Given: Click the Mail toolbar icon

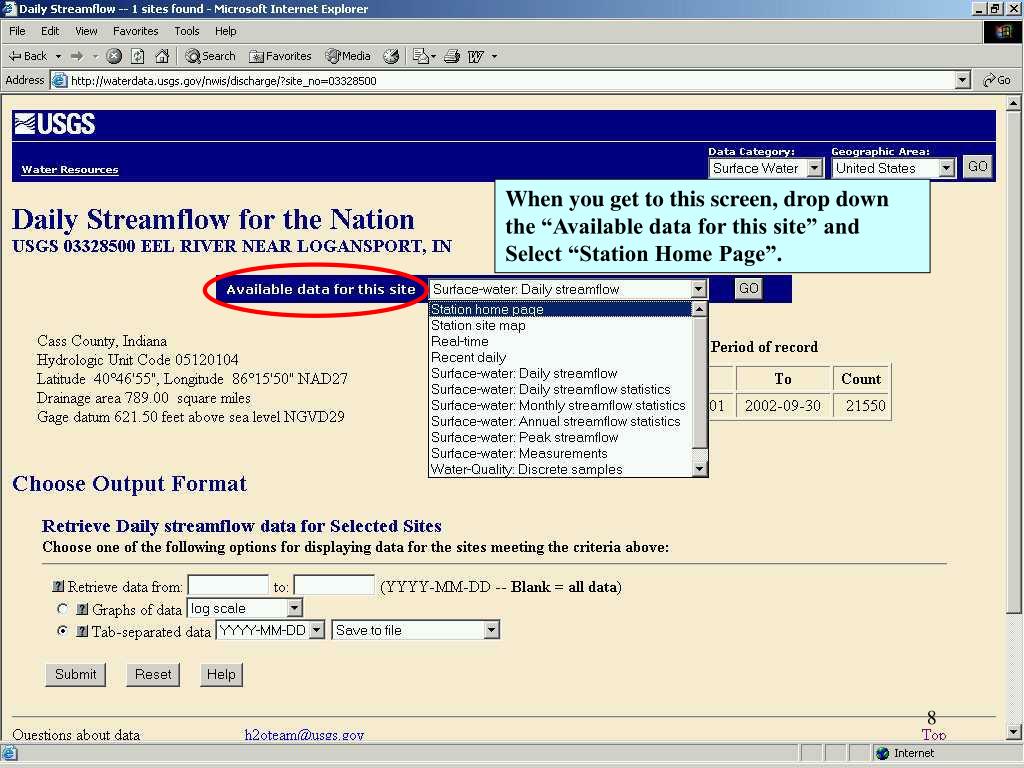Looking at the screenshot, I should [421, 56].
